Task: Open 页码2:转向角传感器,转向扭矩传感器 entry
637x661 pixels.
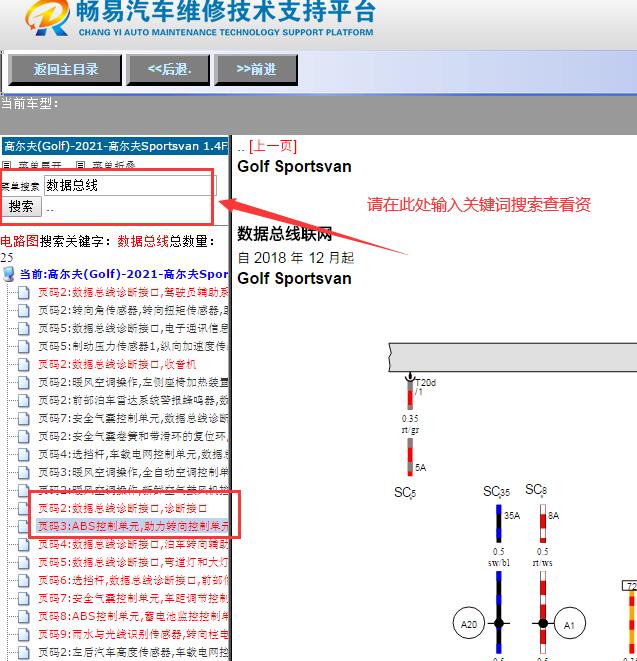Action: (133, 310)
